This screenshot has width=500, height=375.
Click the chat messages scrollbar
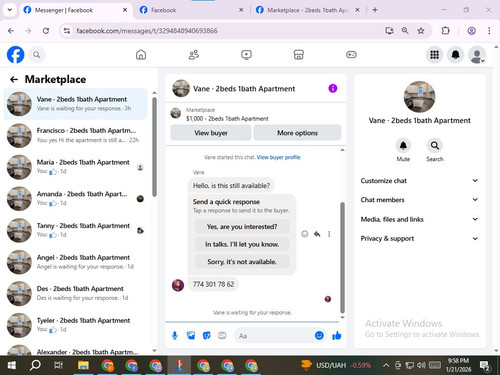click(x=342, y=257)
